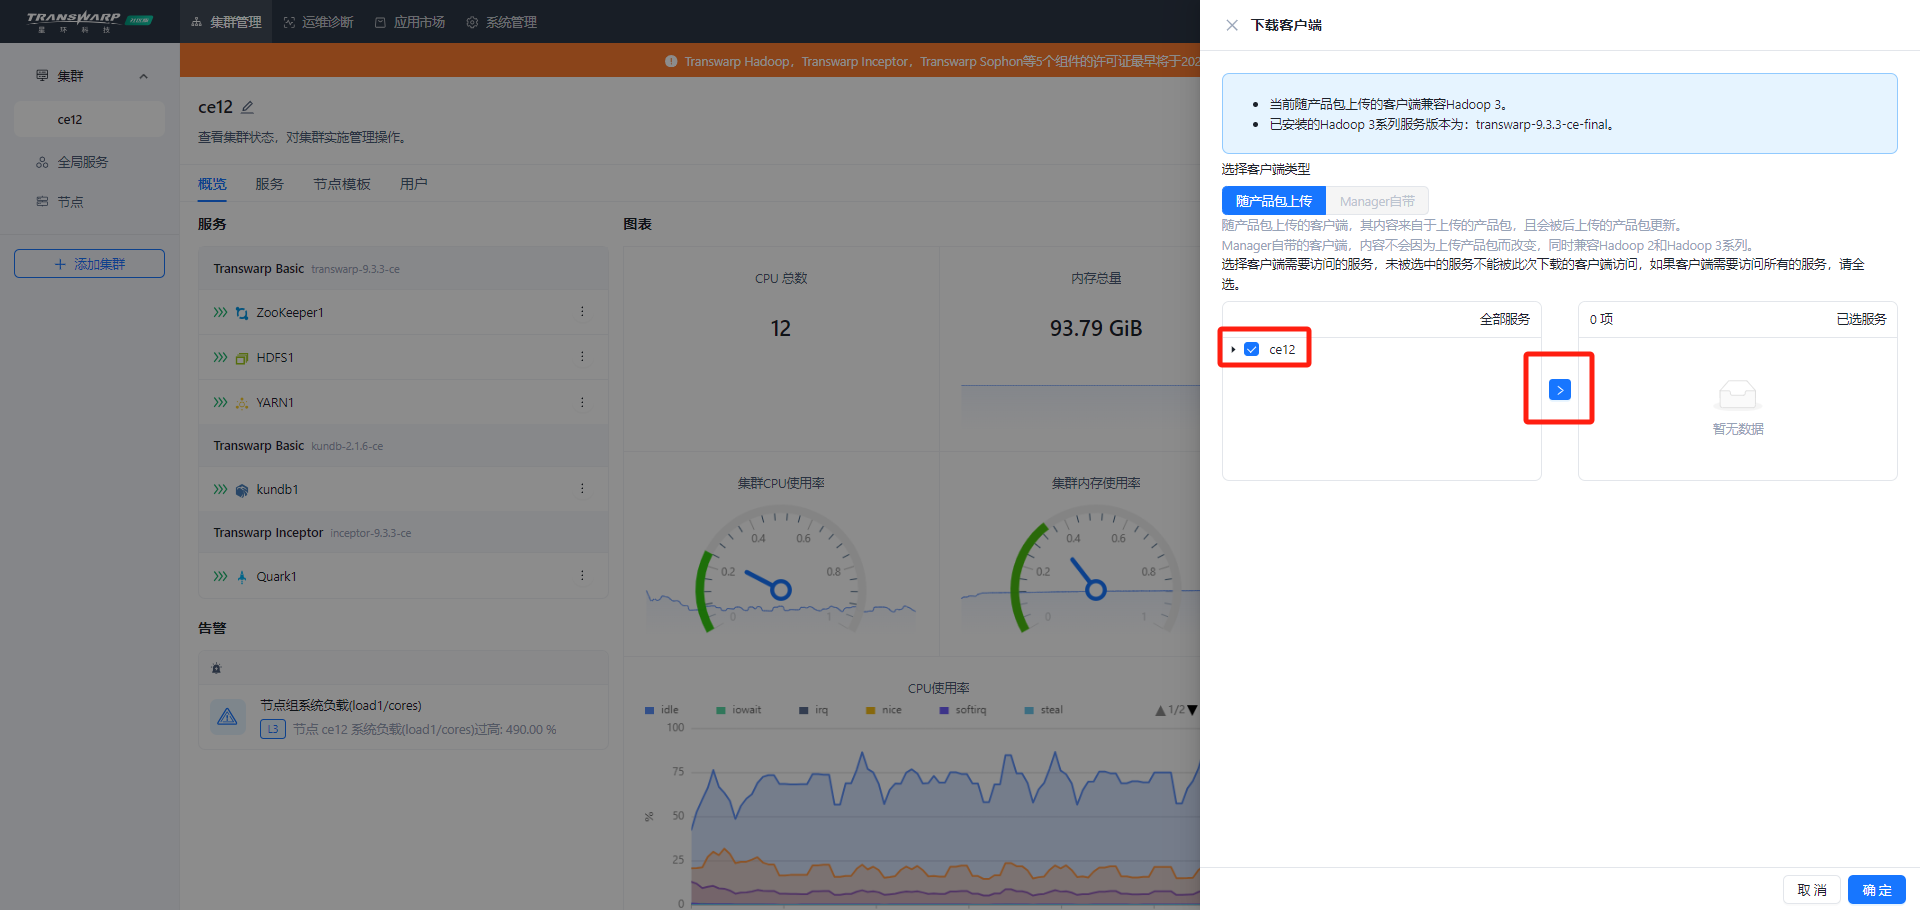Viewport: 1920px width, 910px height.
Task: Open 系统管理 in the top bar
Action: 502,22
